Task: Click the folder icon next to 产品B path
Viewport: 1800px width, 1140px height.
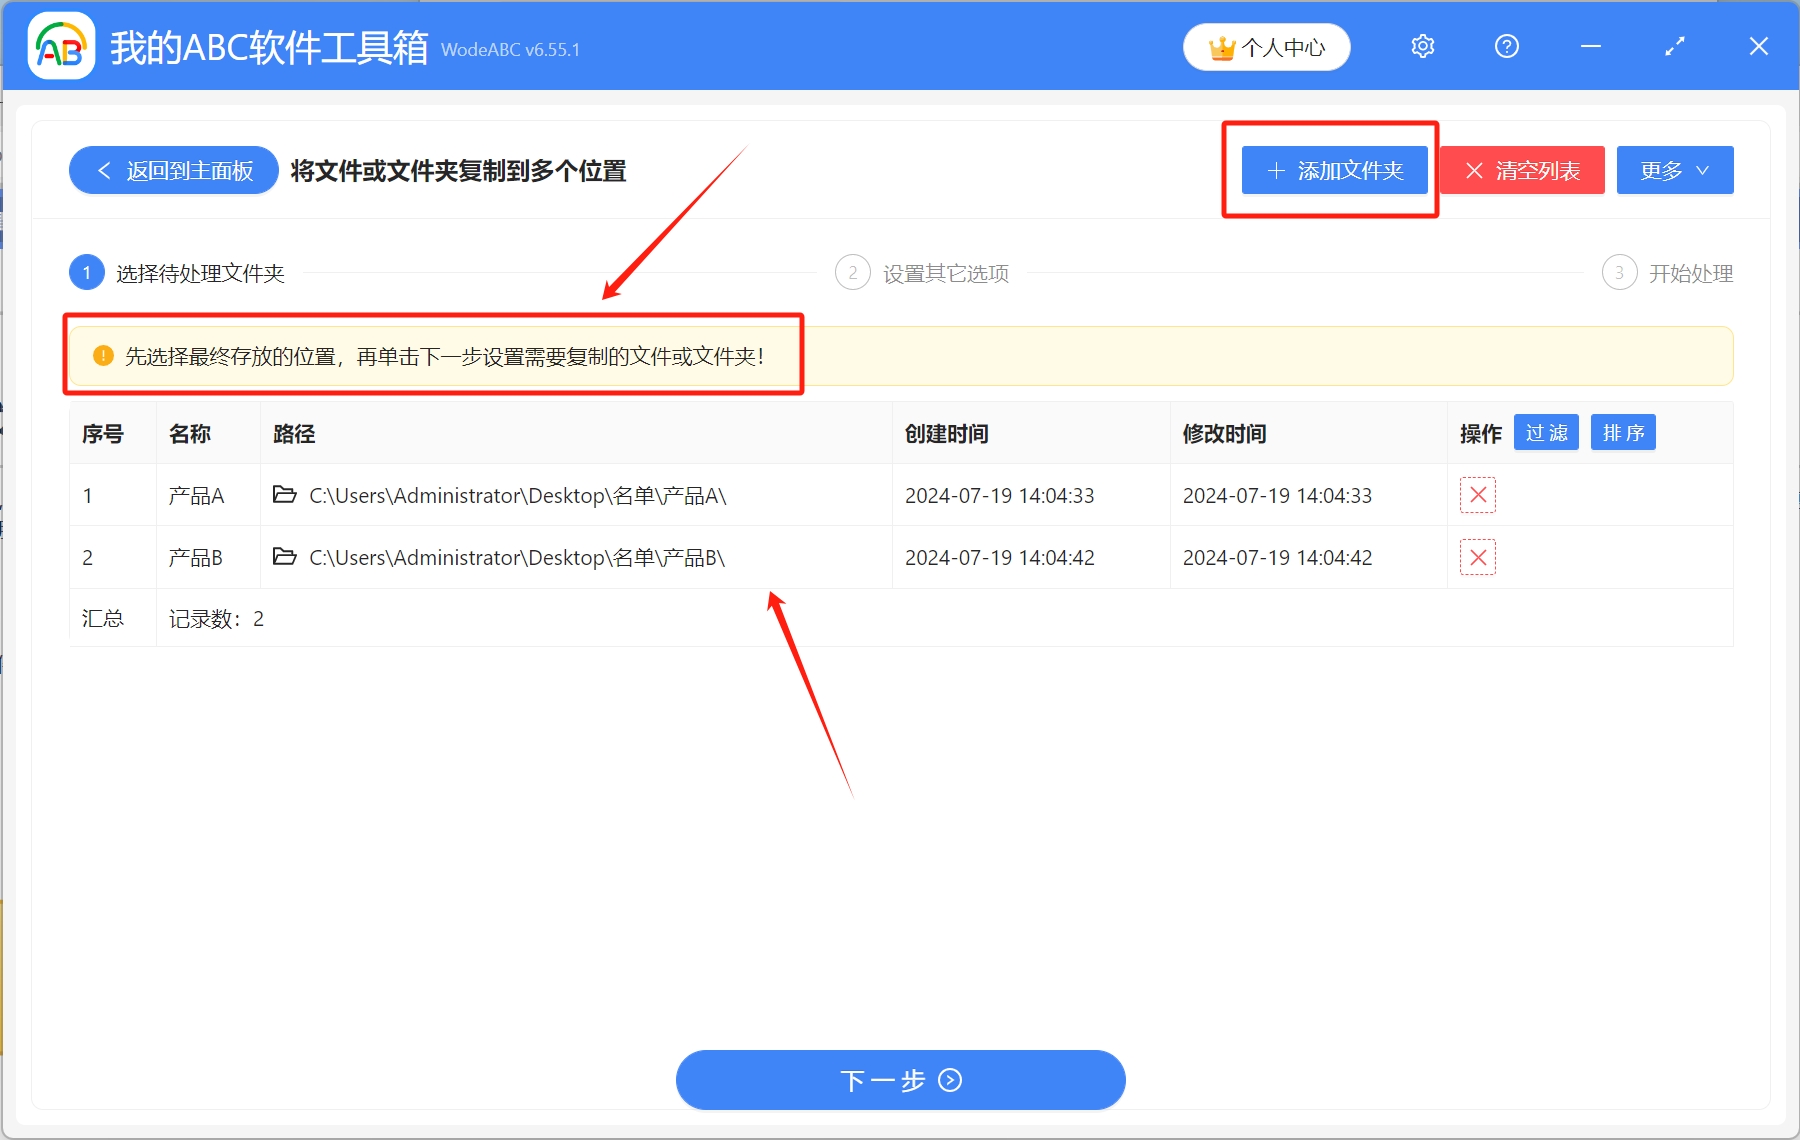Action: 285,557
